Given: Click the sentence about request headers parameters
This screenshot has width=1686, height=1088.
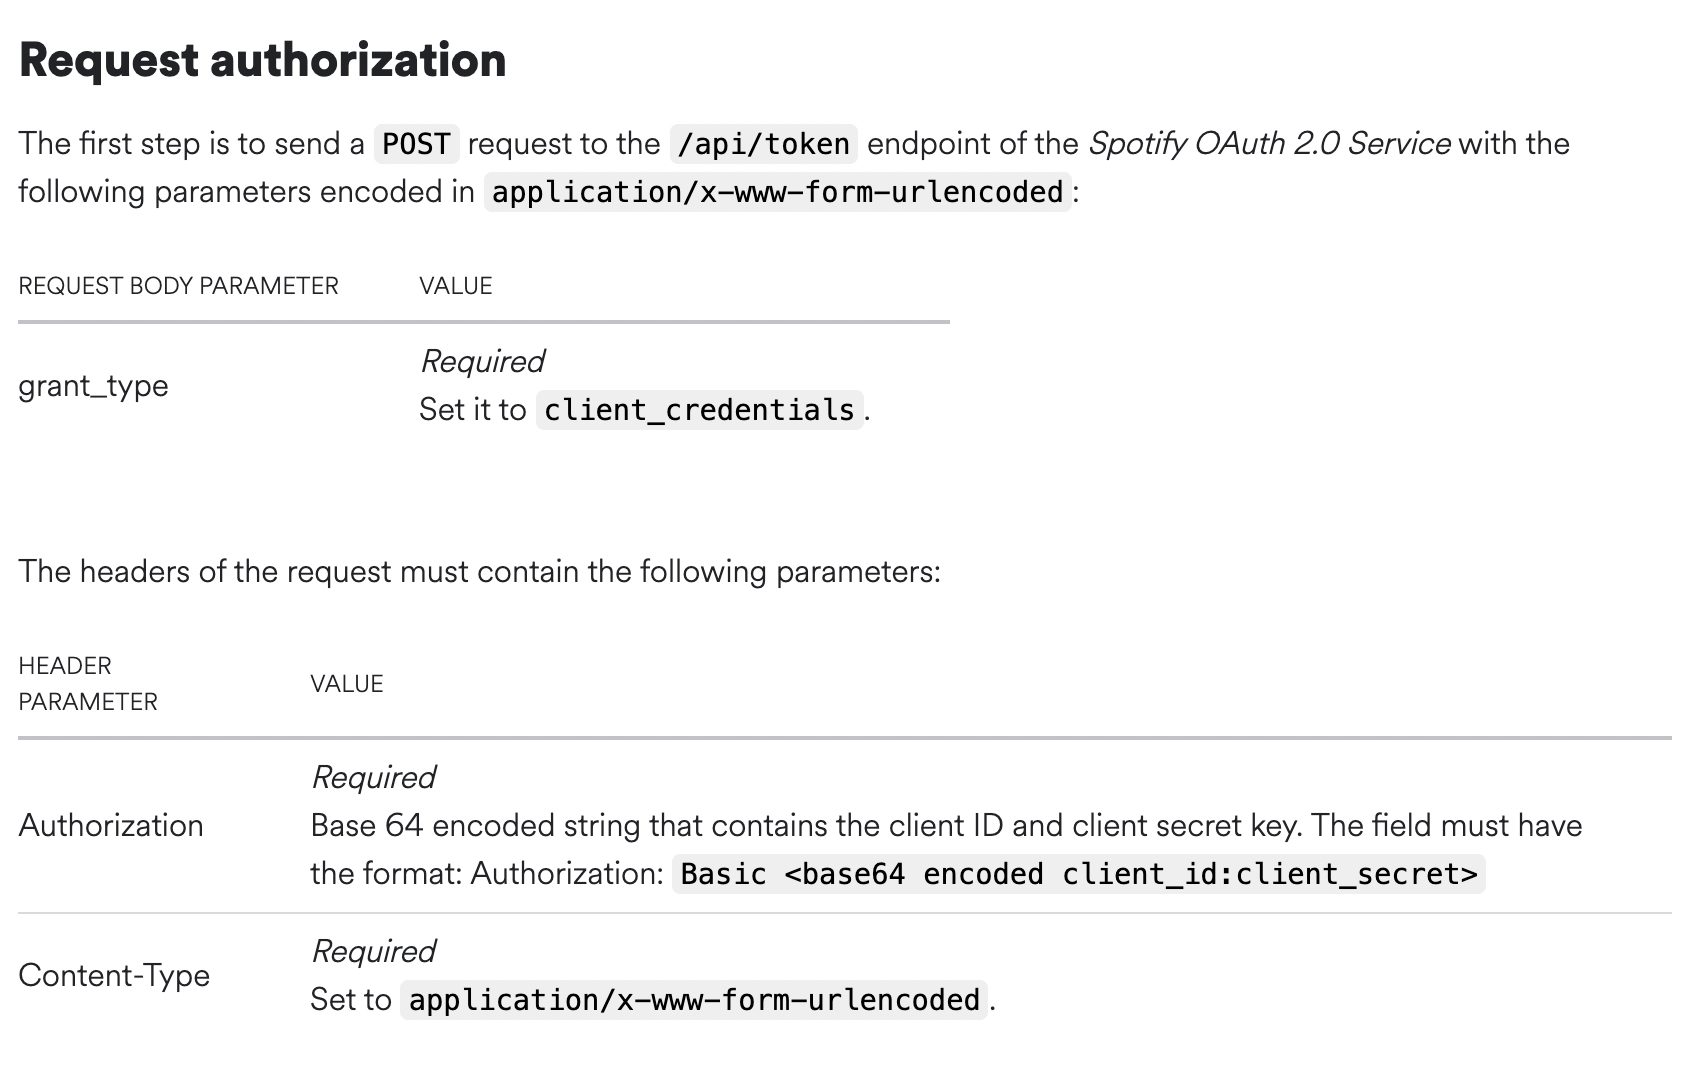Looking at the screenshot, I should 480,572.
